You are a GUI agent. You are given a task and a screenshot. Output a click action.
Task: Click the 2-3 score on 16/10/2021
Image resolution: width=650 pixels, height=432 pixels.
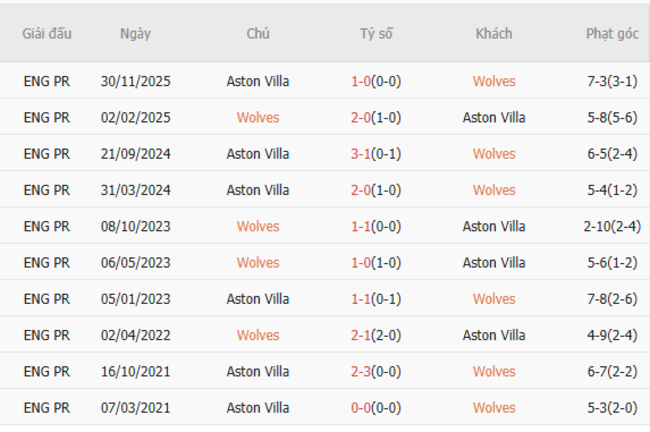(x=361, y=372)
